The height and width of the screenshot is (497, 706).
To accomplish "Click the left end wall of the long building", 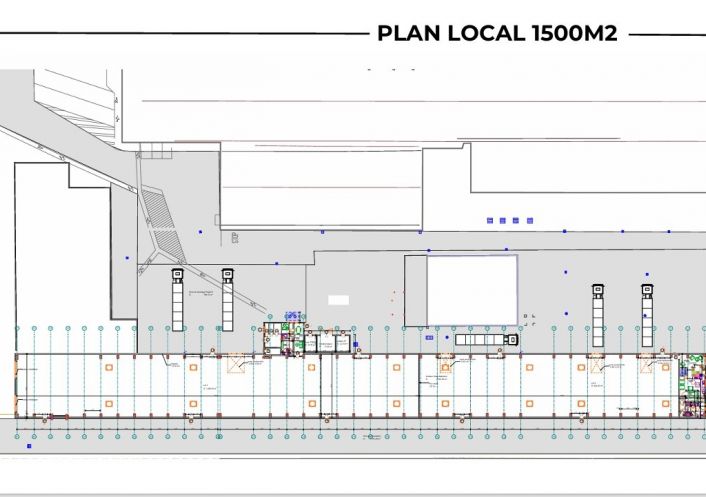I will [15, 384].
